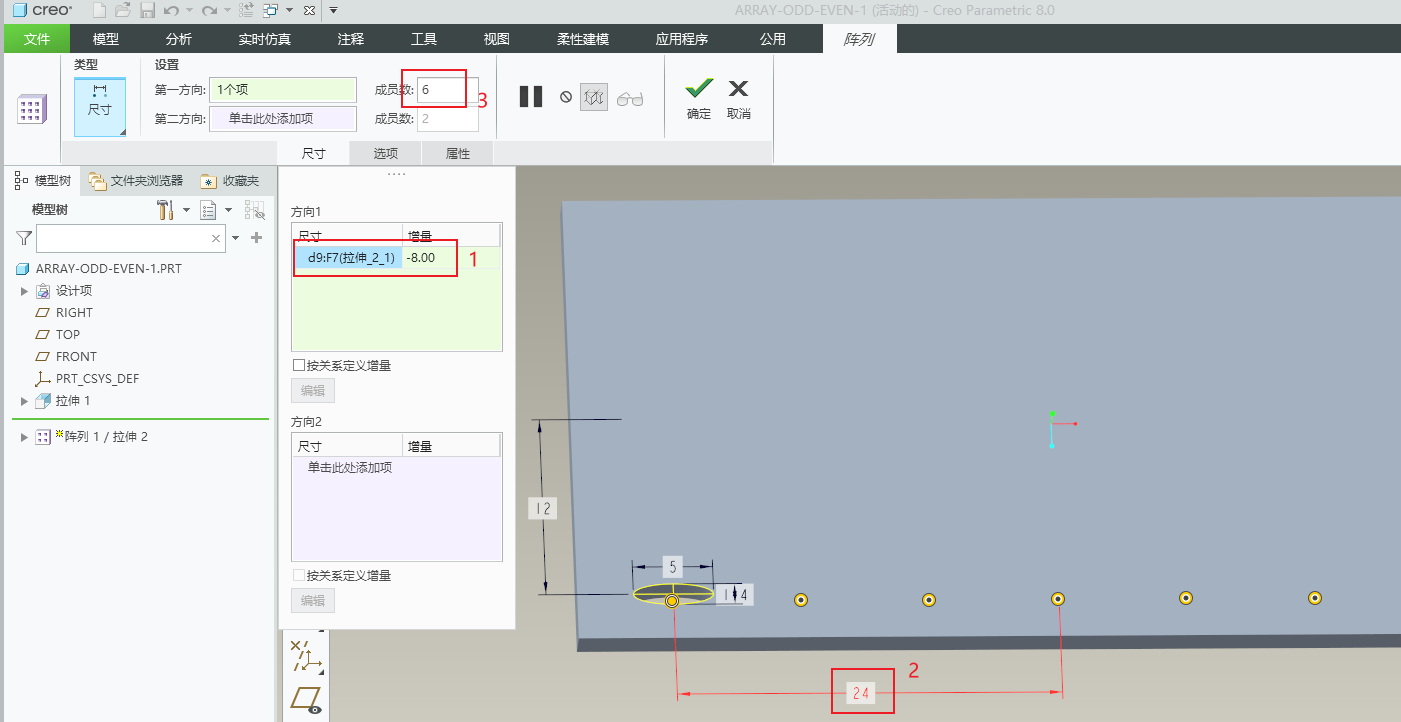Image resolution: width=1401 pixels, height=722 pixels.
Task: Open the 属性 panel tab
Action: point(458,154)
